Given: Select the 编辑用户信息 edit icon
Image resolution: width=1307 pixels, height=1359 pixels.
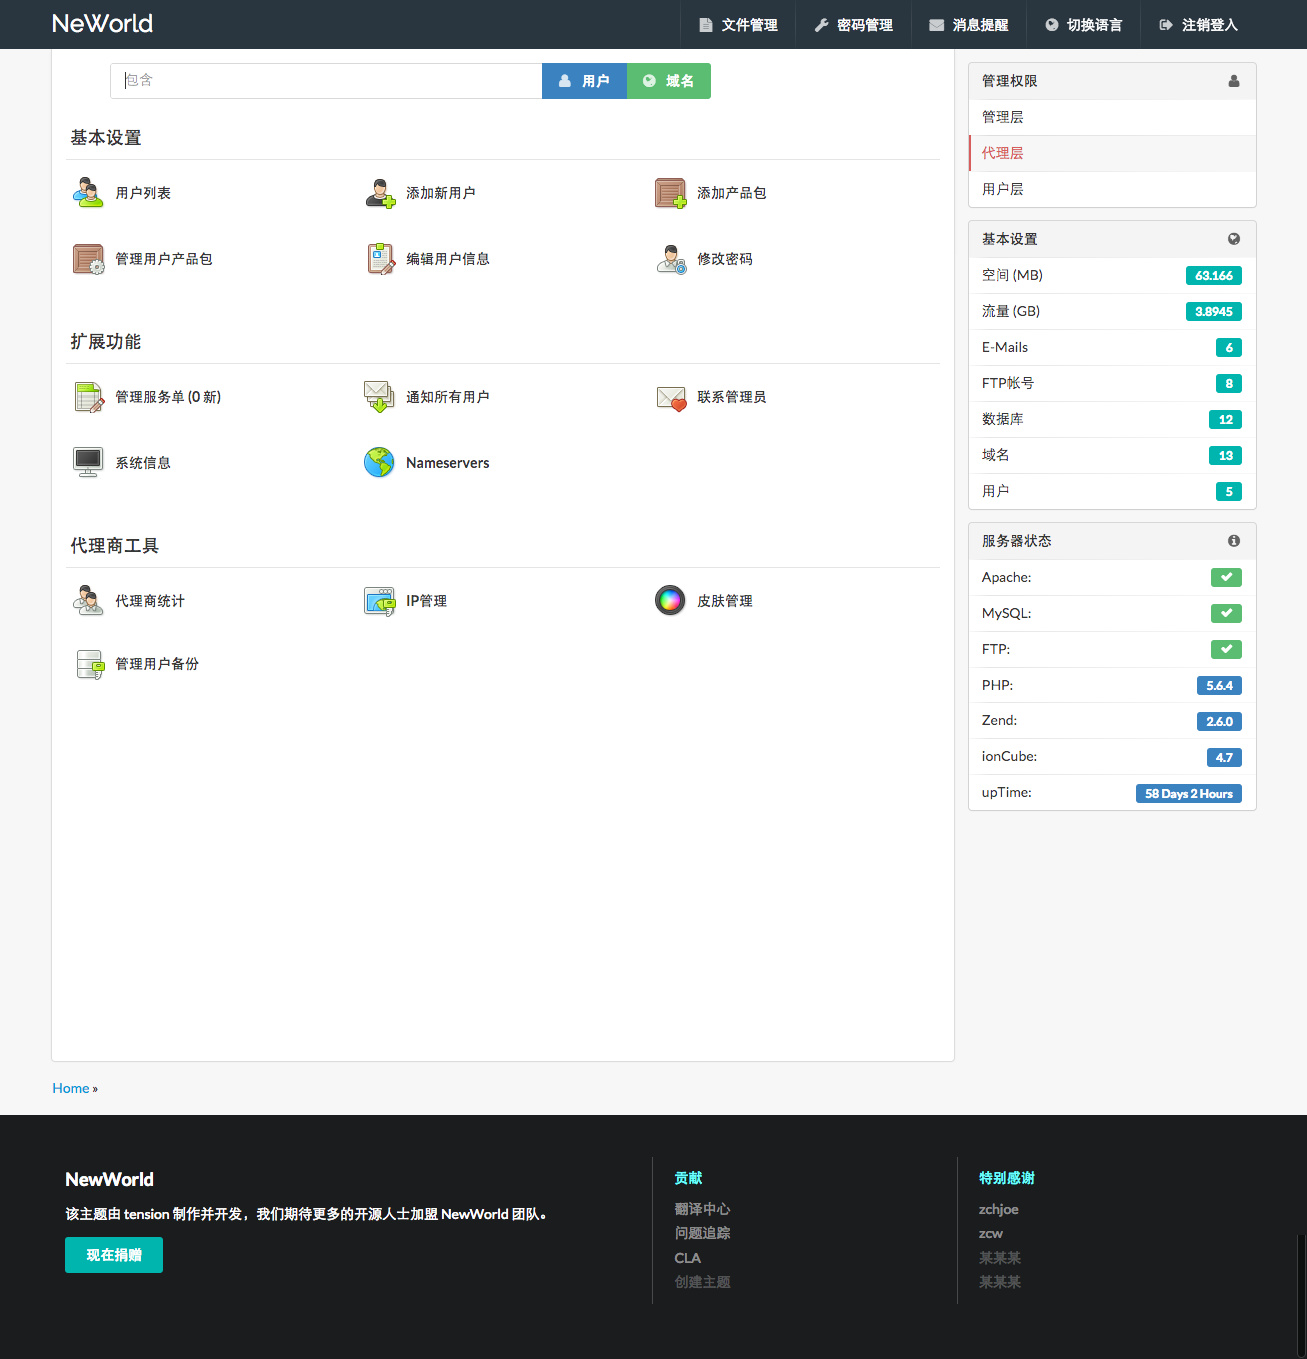Looking at the screenshot, I should [x=379, y=258].
